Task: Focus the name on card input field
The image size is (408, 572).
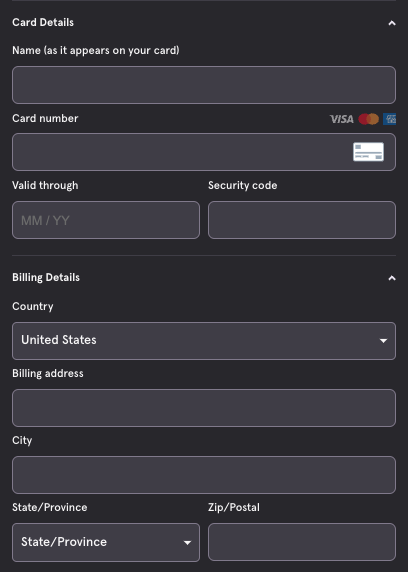Action: coord(204,85)
